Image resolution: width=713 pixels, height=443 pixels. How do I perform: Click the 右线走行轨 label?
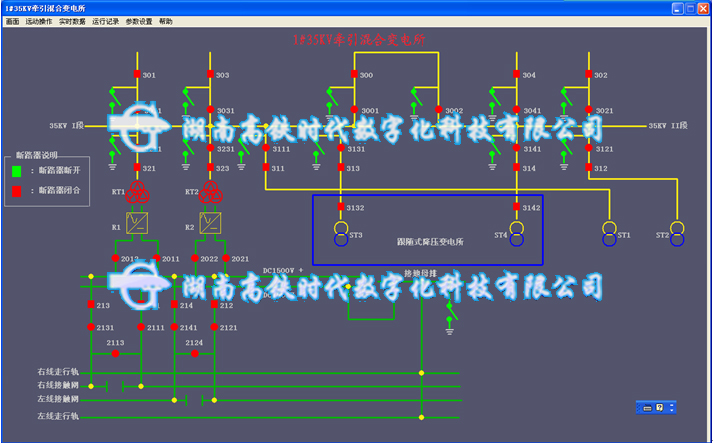click(x=58, y=372)
